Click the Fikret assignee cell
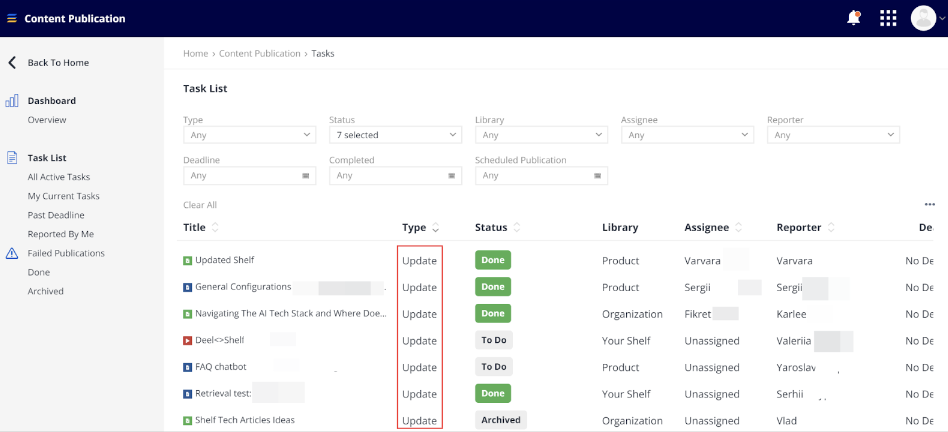The width and height of the screenshot is (948, 432). (698, 314)
